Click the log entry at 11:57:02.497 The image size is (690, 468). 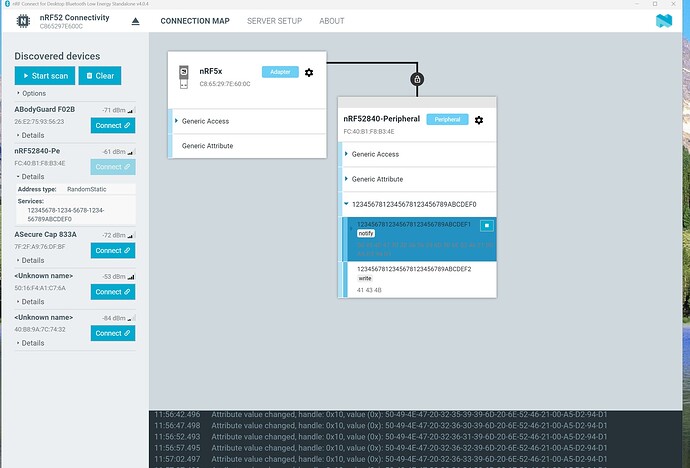[381, 459]
